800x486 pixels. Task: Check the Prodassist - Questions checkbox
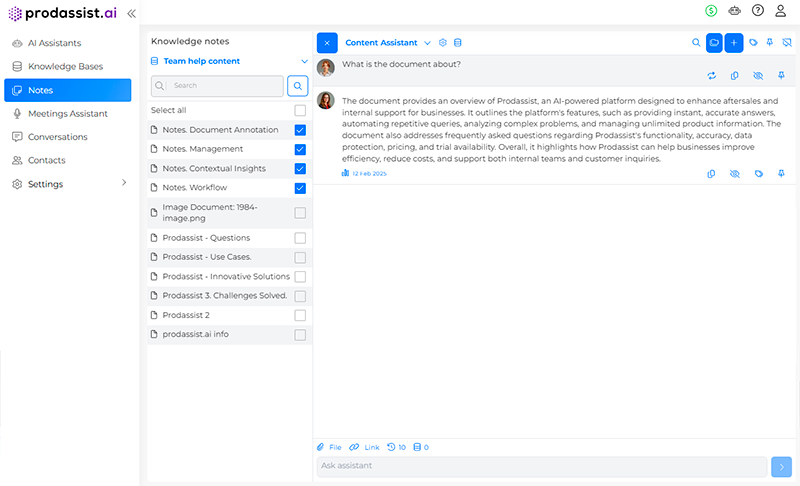(300, 238)
